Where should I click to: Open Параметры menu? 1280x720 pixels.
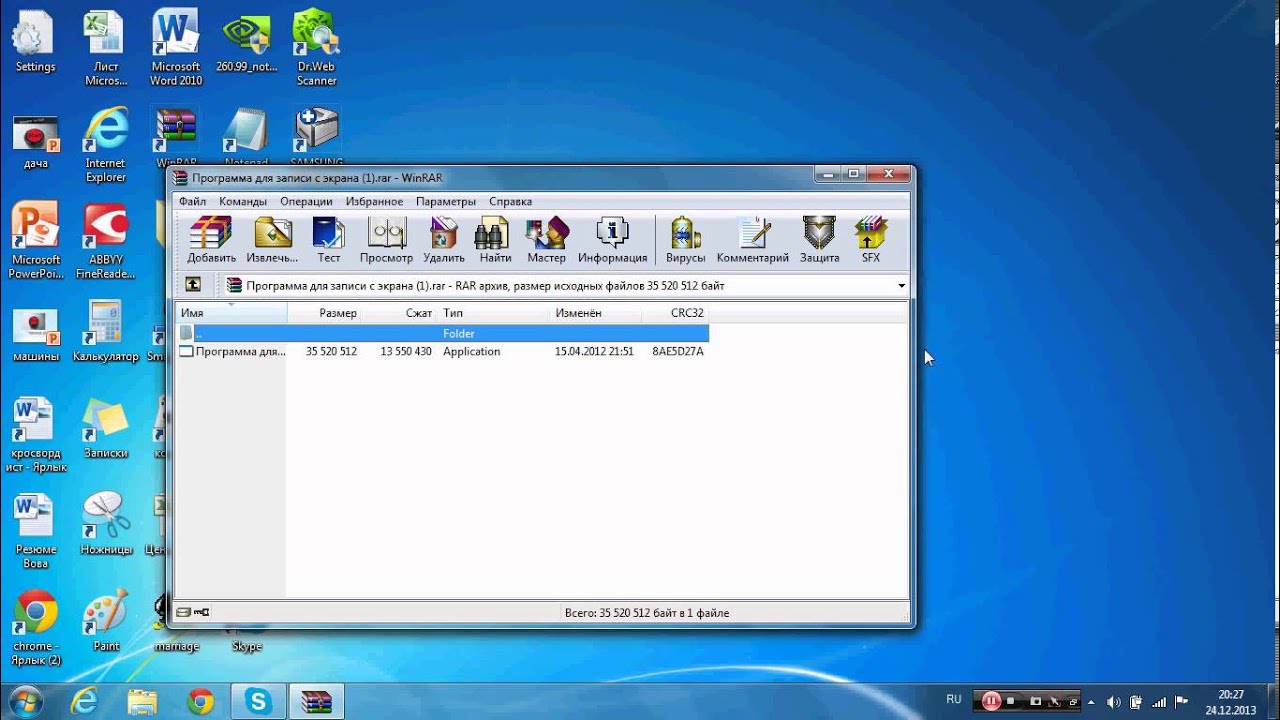point(446,201)
